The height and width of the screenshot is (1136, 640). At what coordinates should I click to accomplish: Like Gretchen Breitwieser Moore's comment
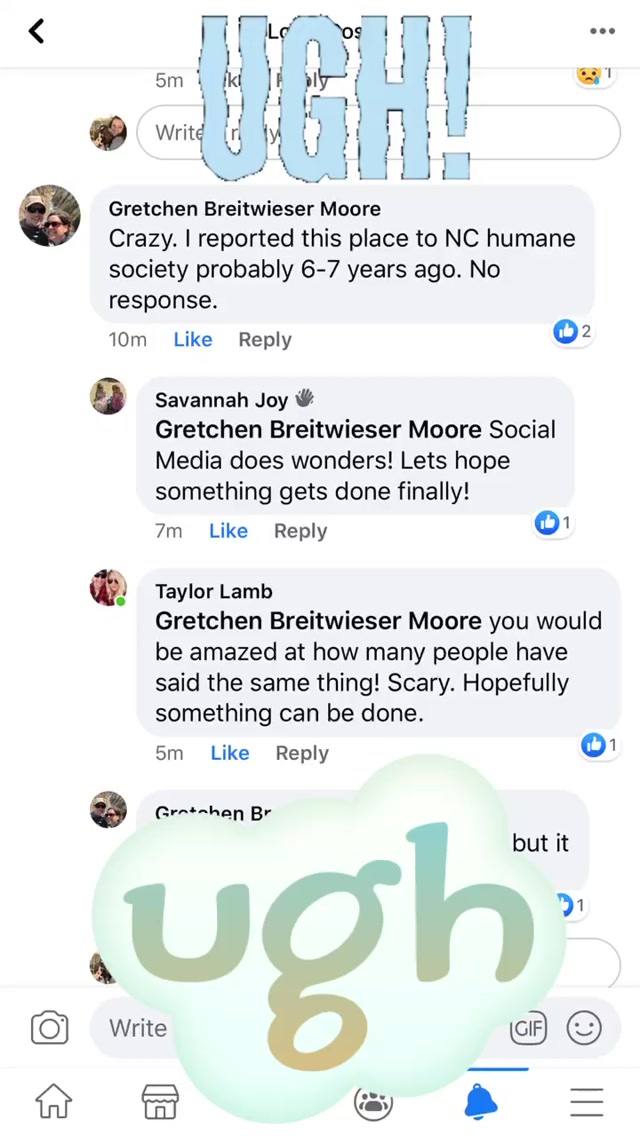[192, 340]
